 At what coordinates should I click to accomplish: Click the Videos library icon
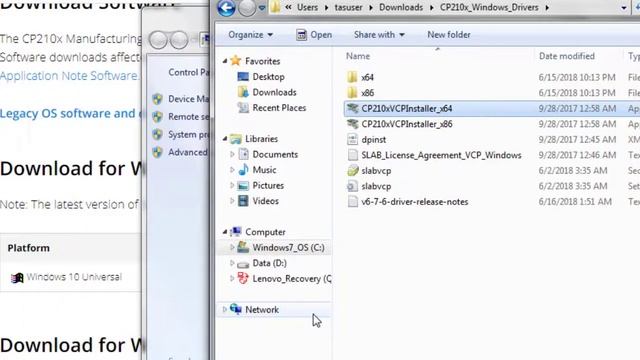243,201
